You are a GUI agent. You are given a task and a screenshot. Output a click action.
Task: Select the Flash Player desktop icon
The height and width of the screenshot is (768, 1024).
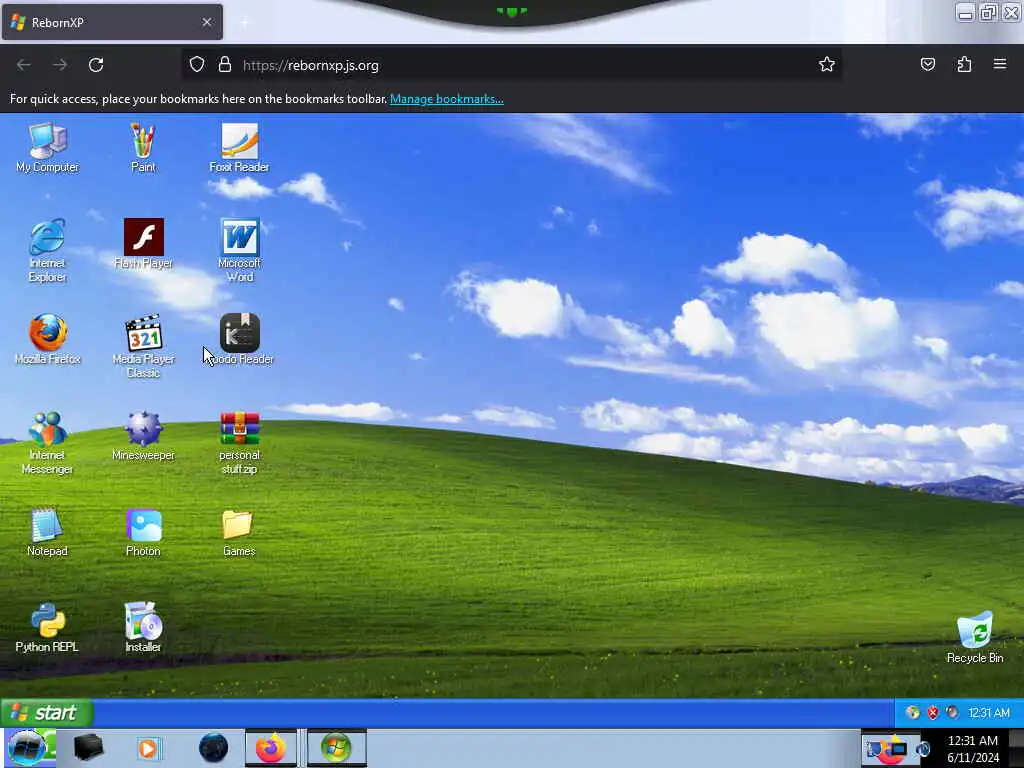[x=143, y=244]
